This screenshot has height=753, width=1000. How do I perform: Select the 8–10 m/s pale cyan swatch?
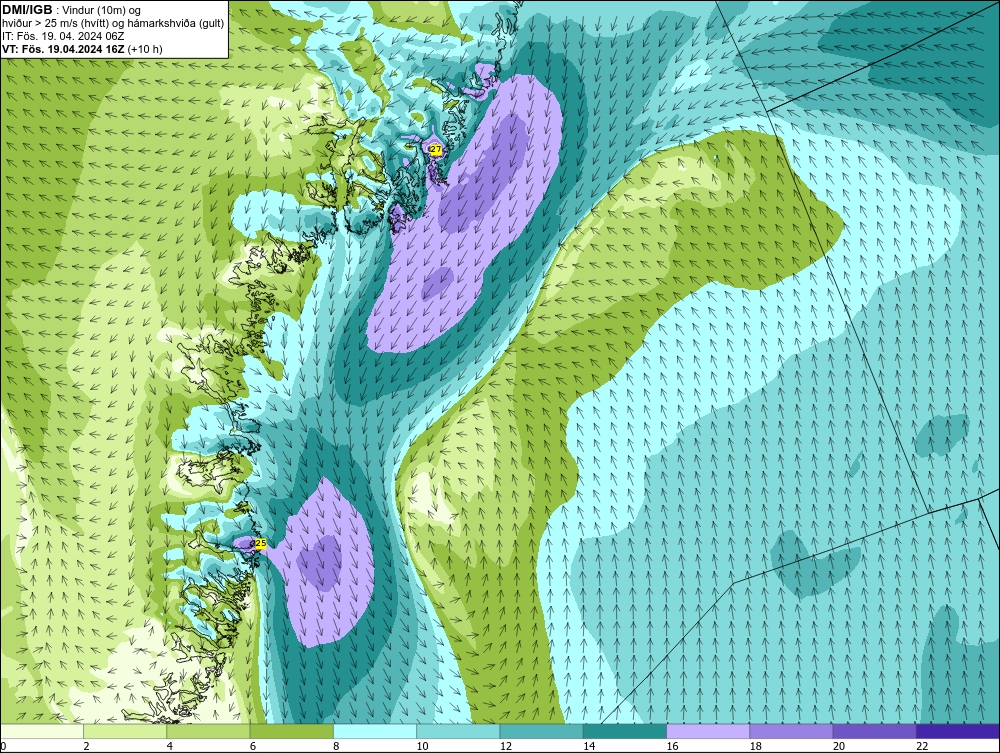tap(375, 731)
